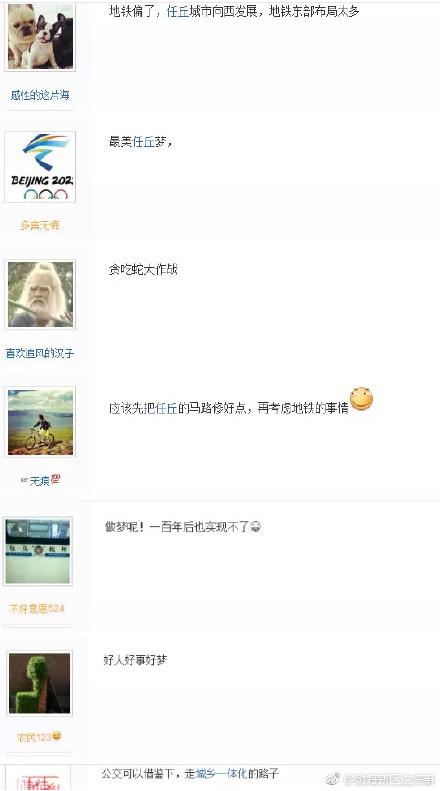Click the cyclist by the lake avatar
This screenshot has width=440, height=791.
pos(40,422)
